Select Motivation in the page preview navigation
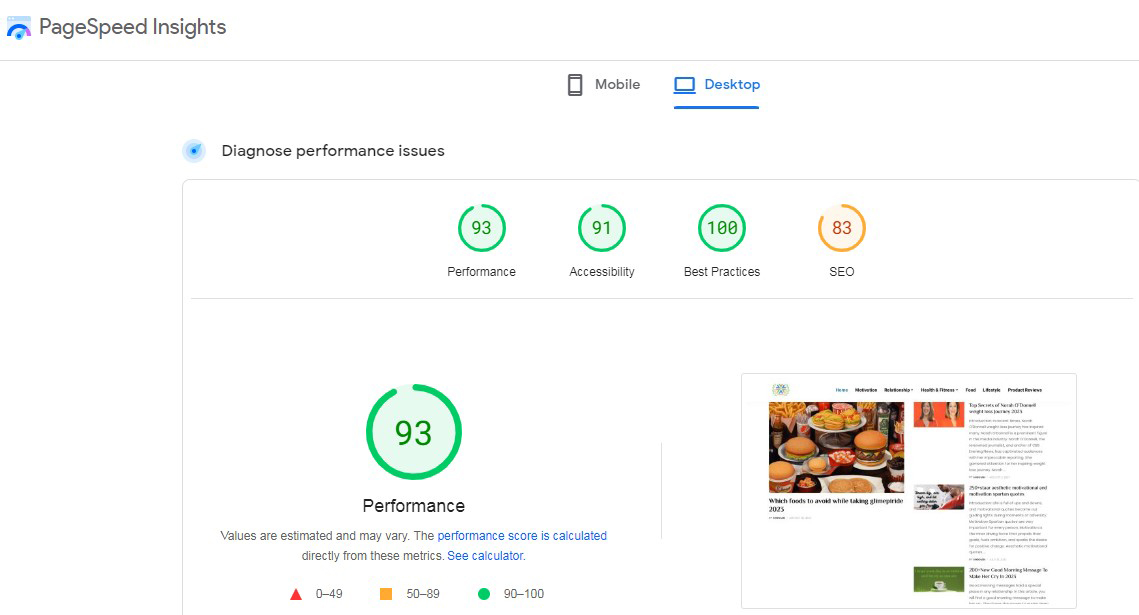Viewport: 1139px width, 615px height. point(866,390)
